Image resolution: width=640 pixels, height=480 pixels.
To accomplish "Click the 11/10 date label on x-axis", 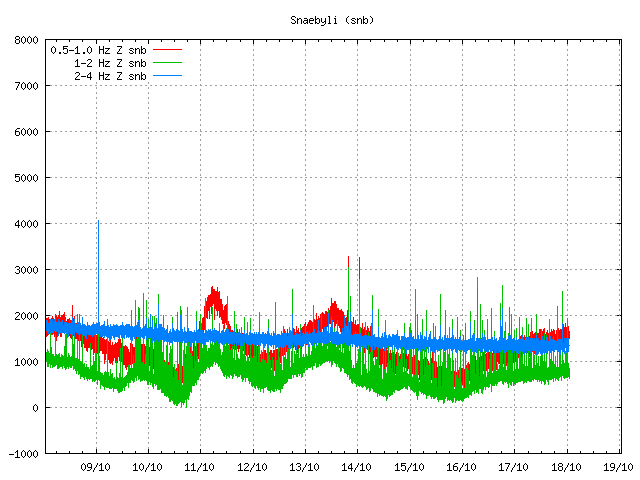I will (x=201, y=466).
